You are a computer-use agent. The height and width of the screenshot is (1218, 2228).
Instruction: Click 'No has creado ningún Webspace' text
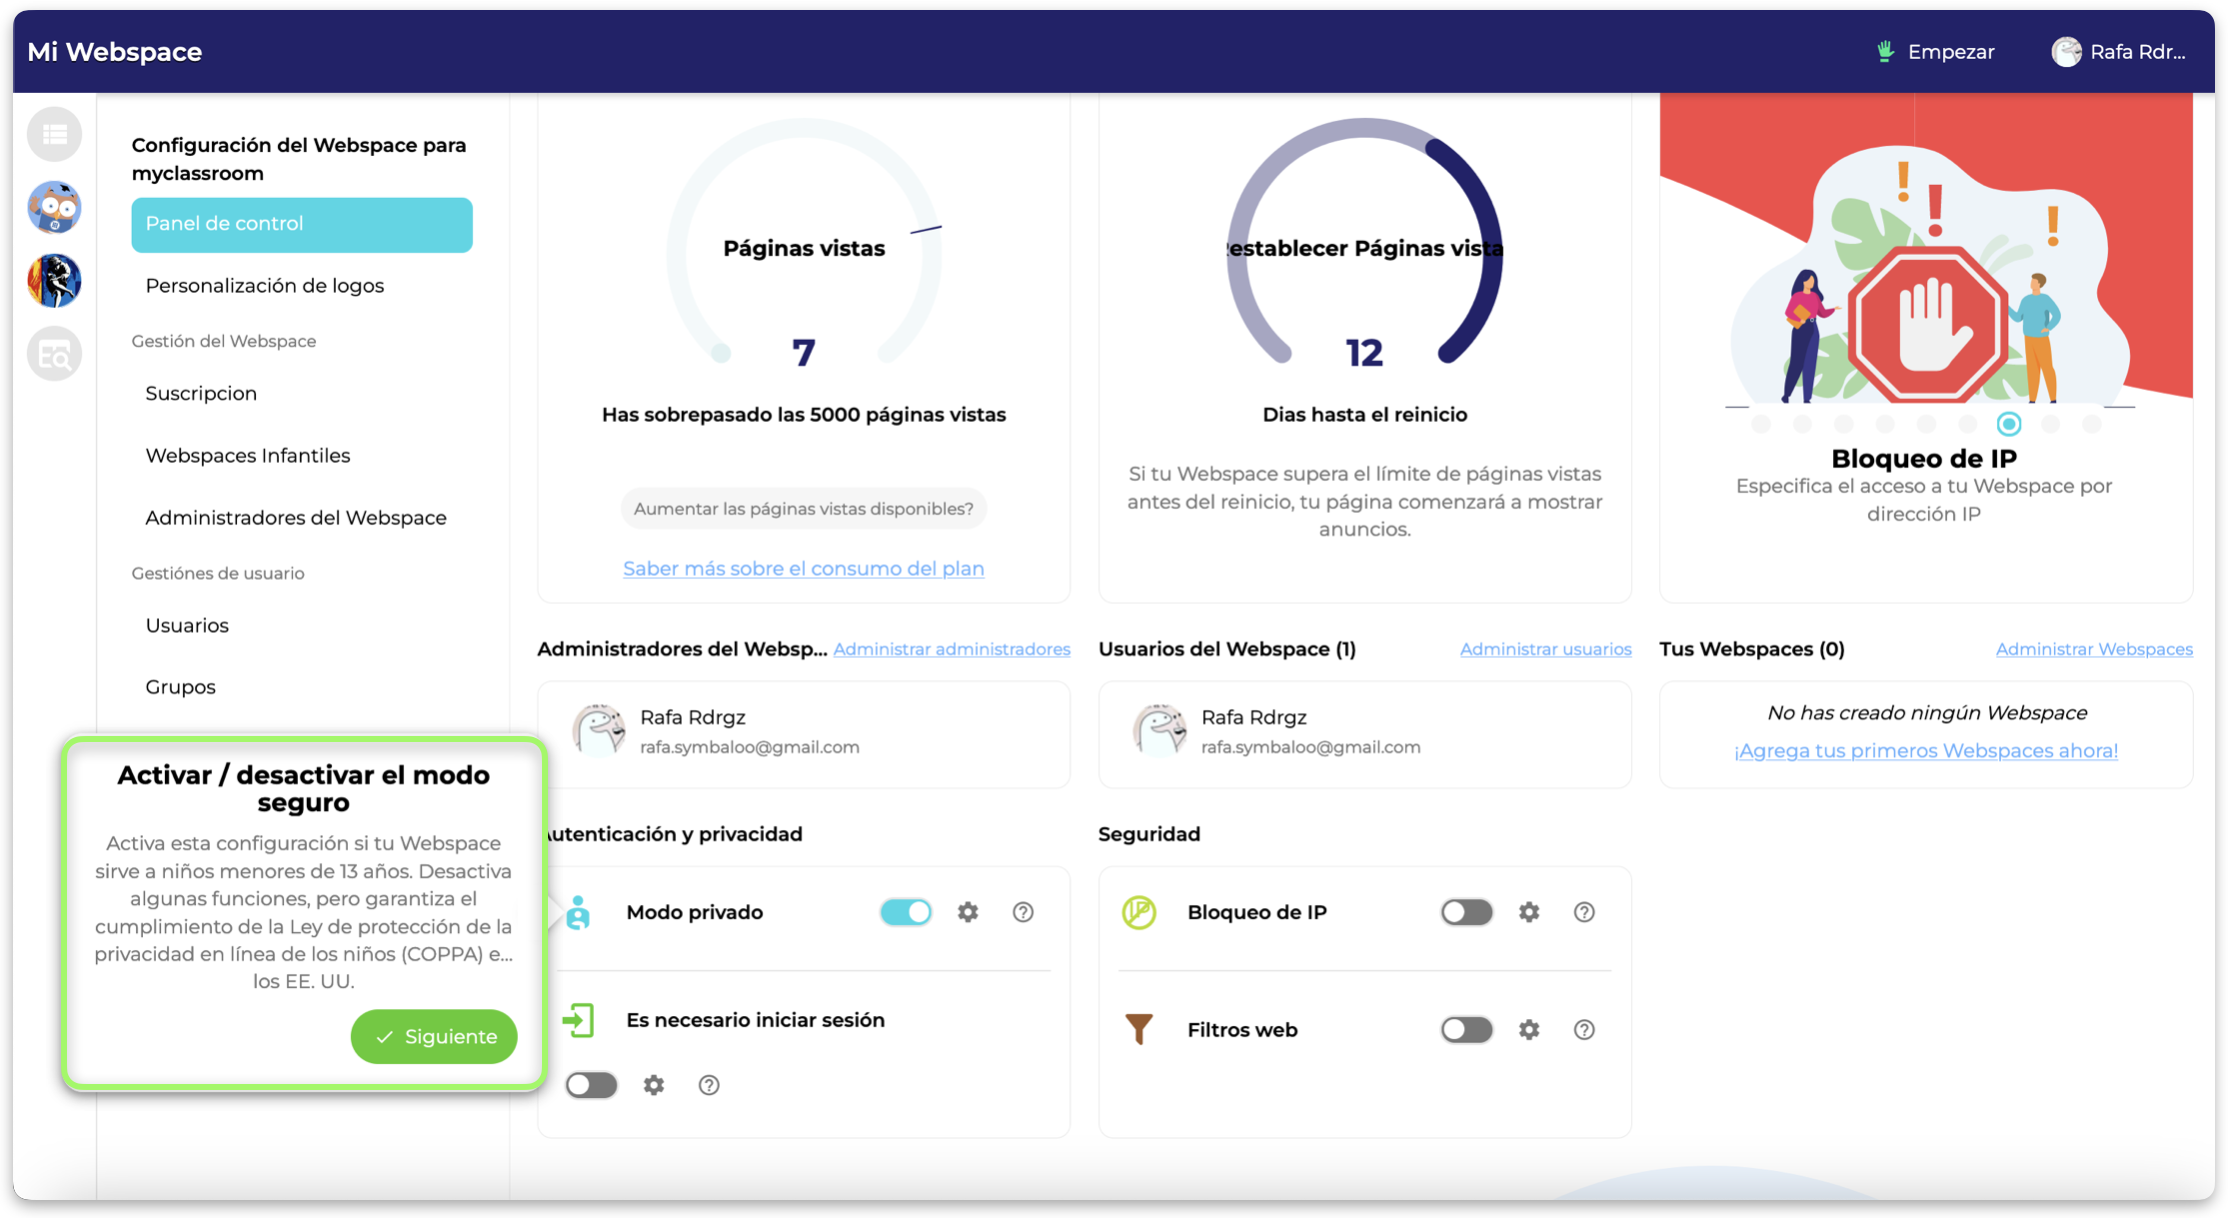click(x=1927, y=713)
